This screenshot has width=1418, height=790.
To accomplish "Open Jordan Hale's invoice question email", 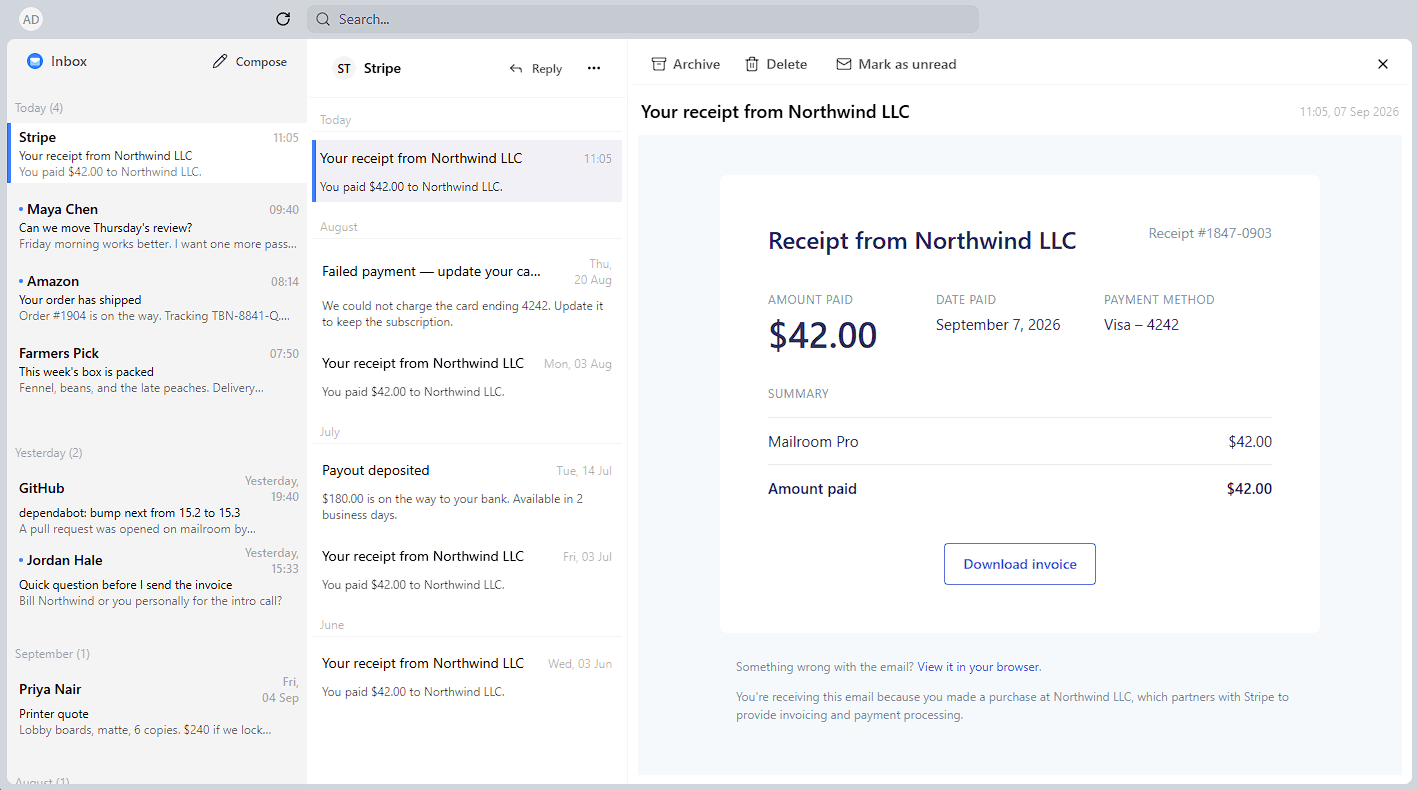I will pyautogui.click(x=158, y=578).
